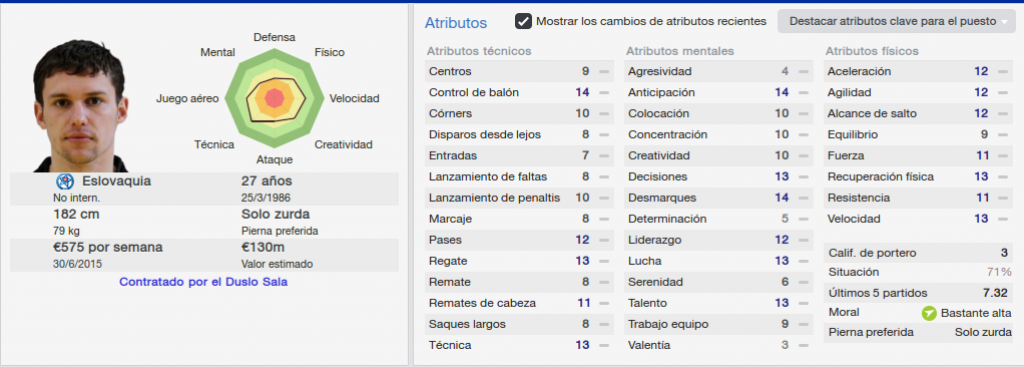Open the Contratado por el Duslo Sala link

pyautogui.click(x=203, y=283)
